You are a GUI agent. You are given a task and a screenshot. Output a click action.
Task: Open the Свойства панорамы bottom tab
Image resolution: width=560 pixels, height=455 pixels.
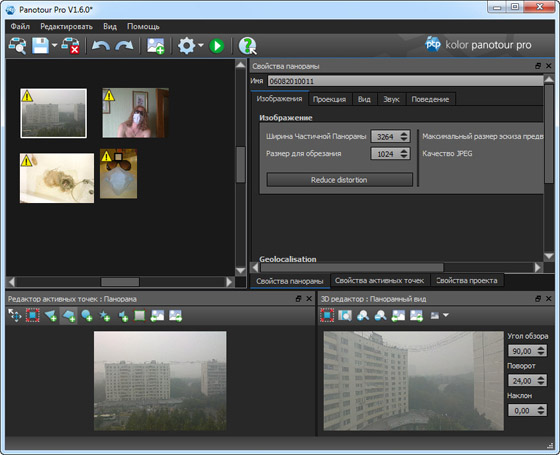point(290,281)
